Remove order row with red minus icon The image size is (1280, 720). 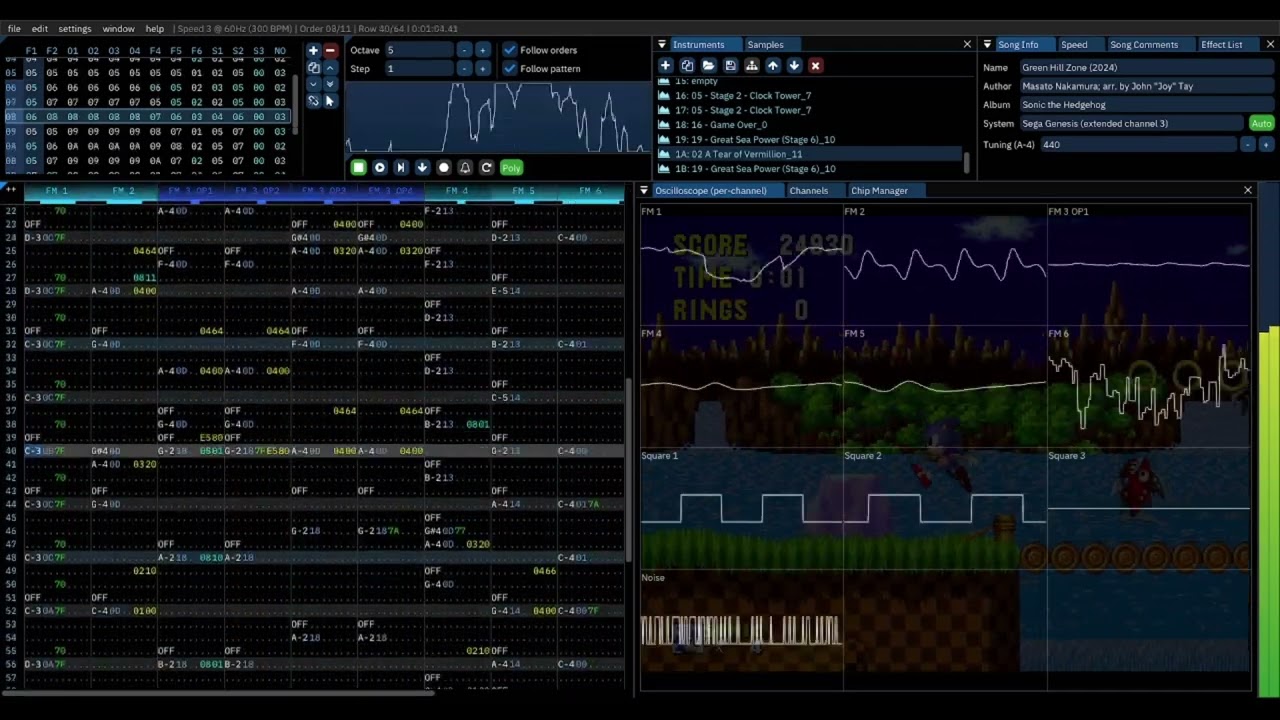pos(330,50)
